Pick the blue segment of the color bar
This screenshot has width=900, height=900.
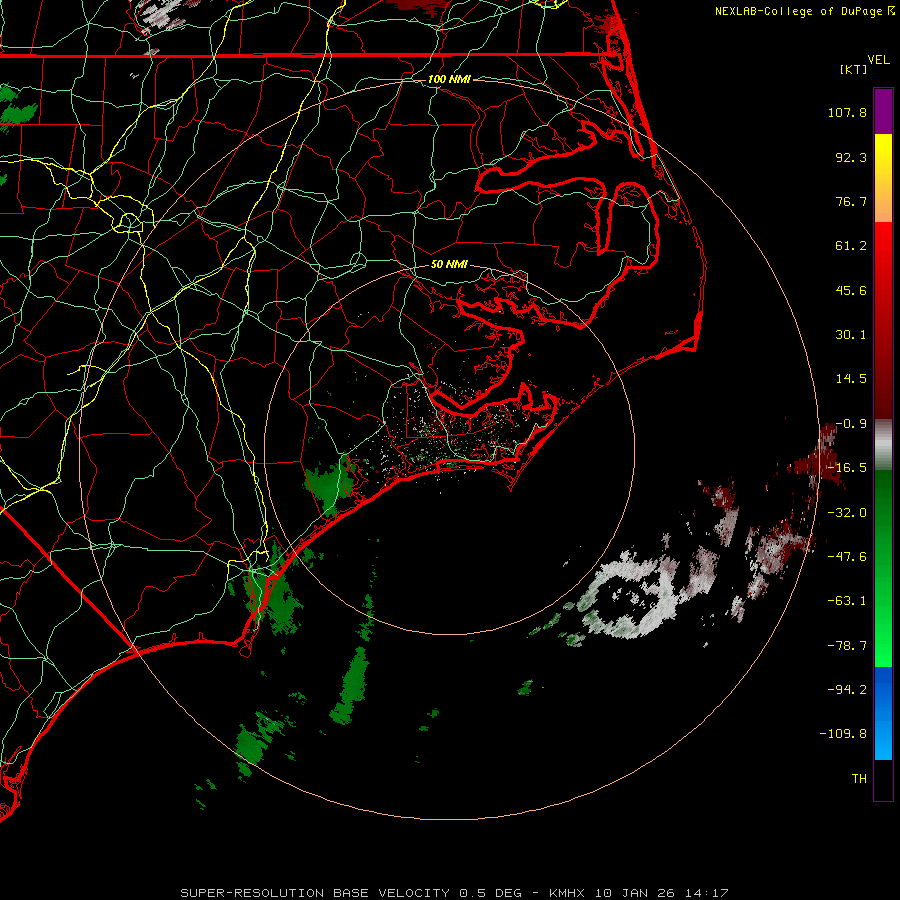pyautogui.click(x=883, y=713)
